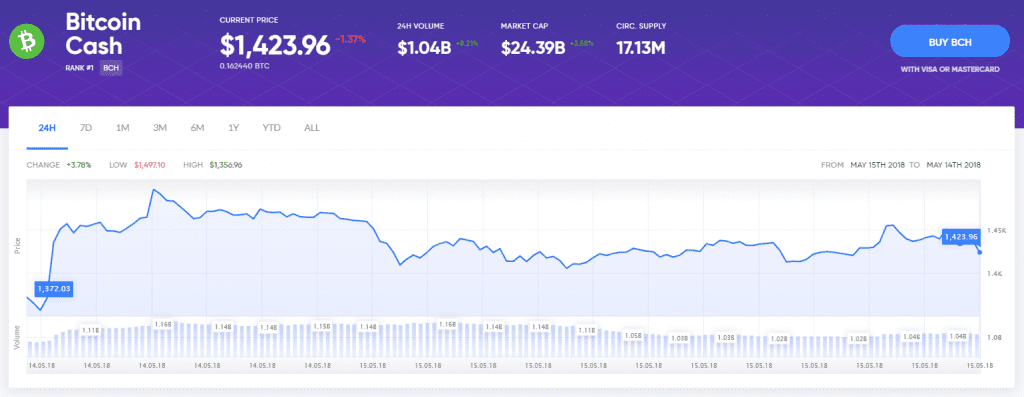Click the MAY 14TH 2018 to date
Screen dimensions: 1024x397
click(x=953, y=165)
